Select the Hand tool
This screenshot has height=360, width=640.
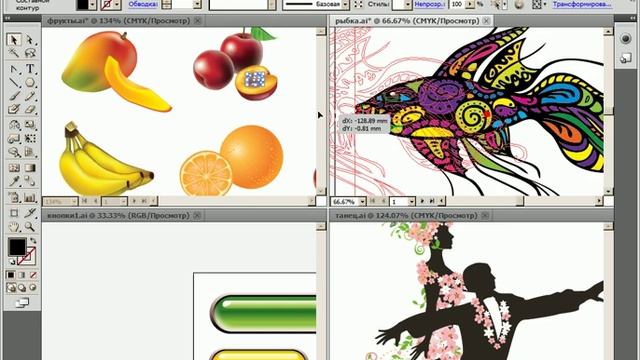(14, 227)
